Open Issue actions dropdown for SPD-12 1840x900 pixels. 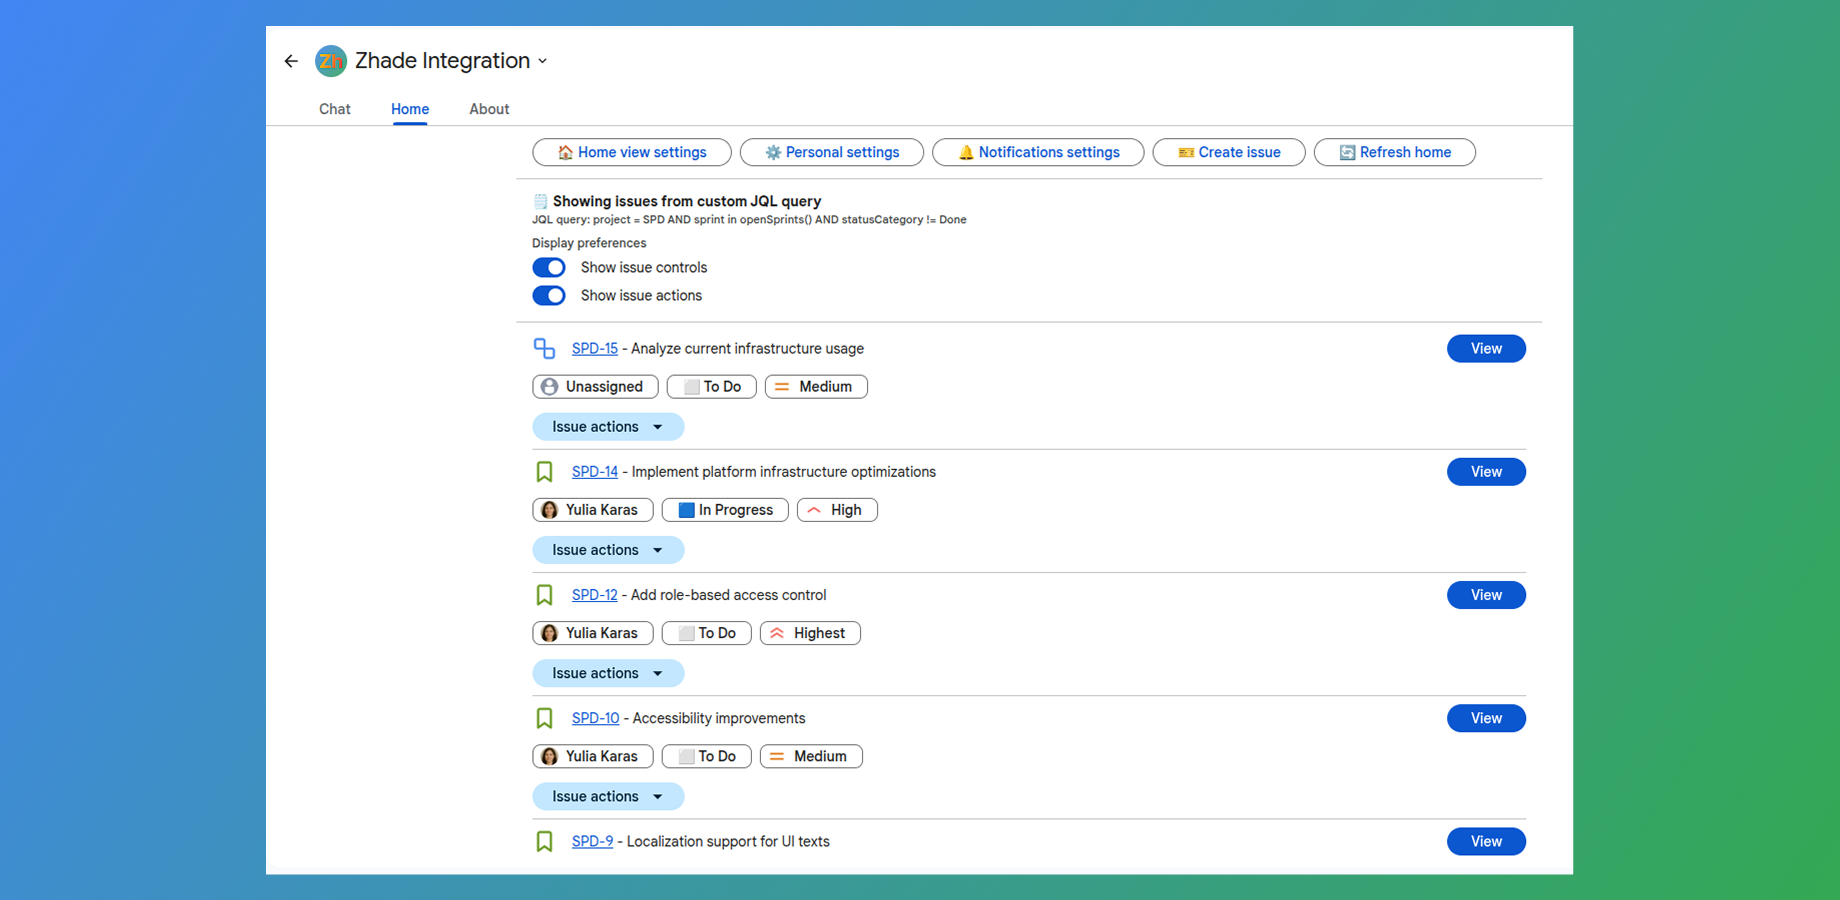607,672
